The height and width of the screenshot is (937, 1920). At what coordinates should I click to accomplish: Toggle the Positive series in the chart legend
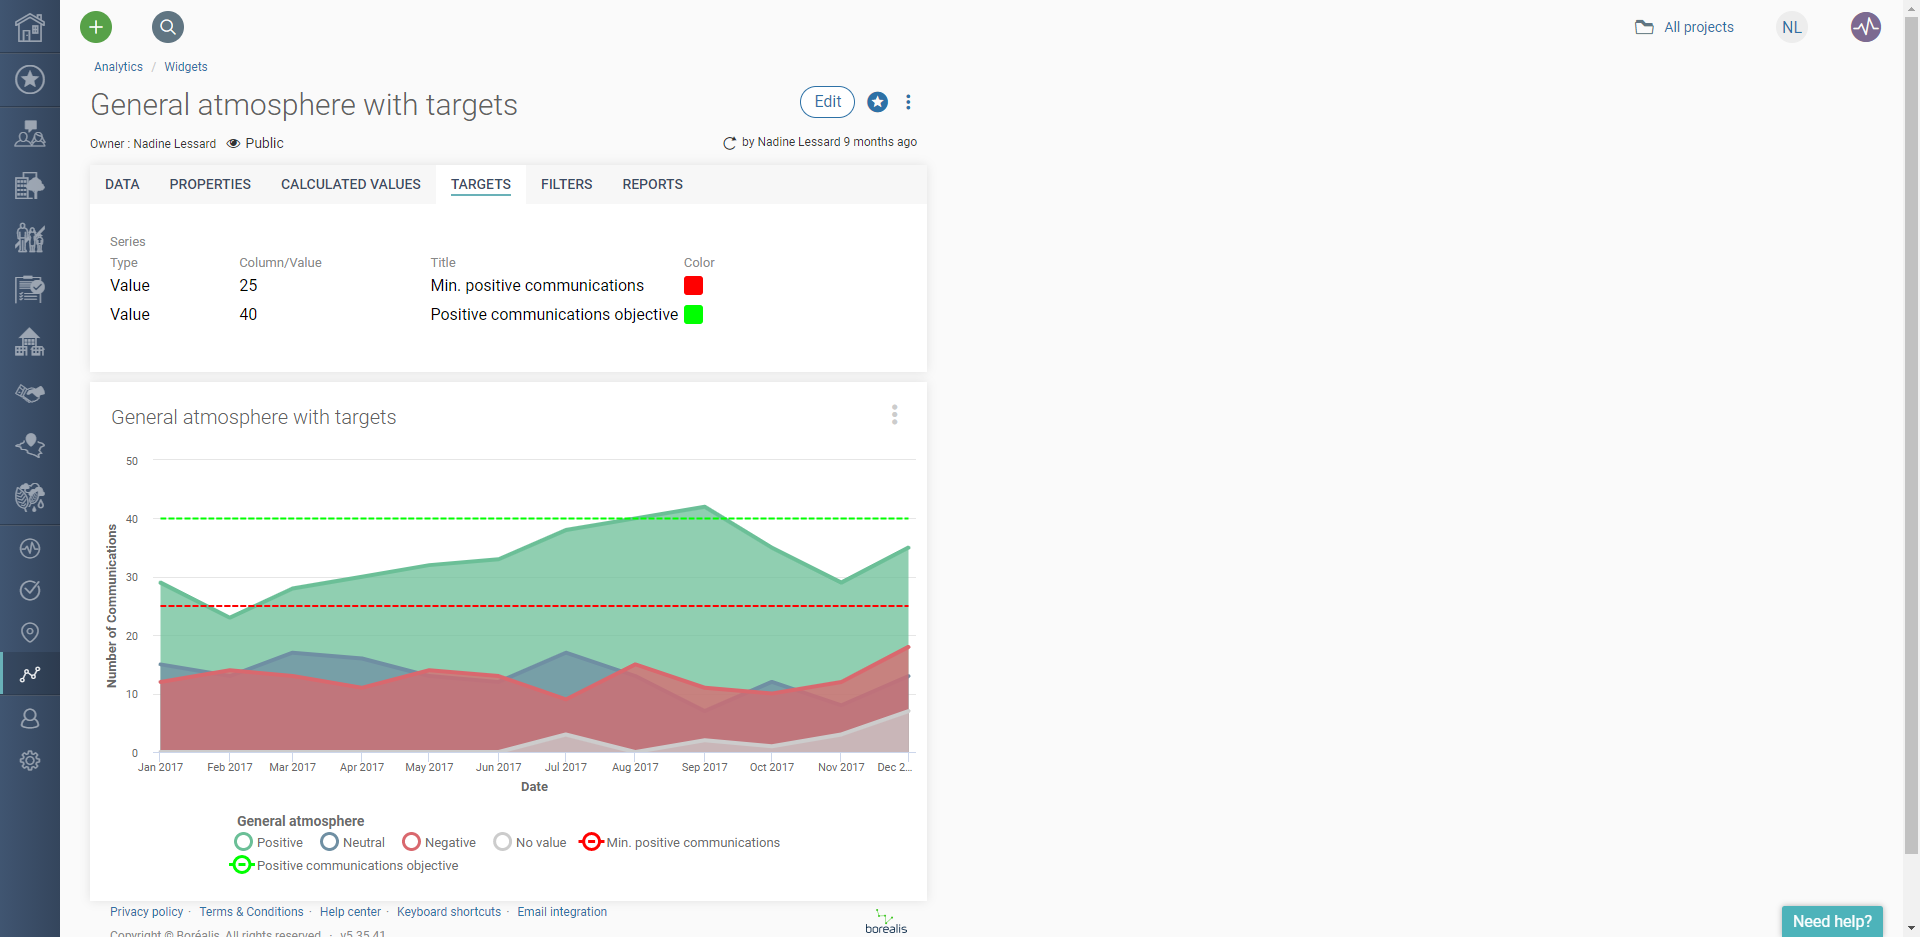pos(268,842)
